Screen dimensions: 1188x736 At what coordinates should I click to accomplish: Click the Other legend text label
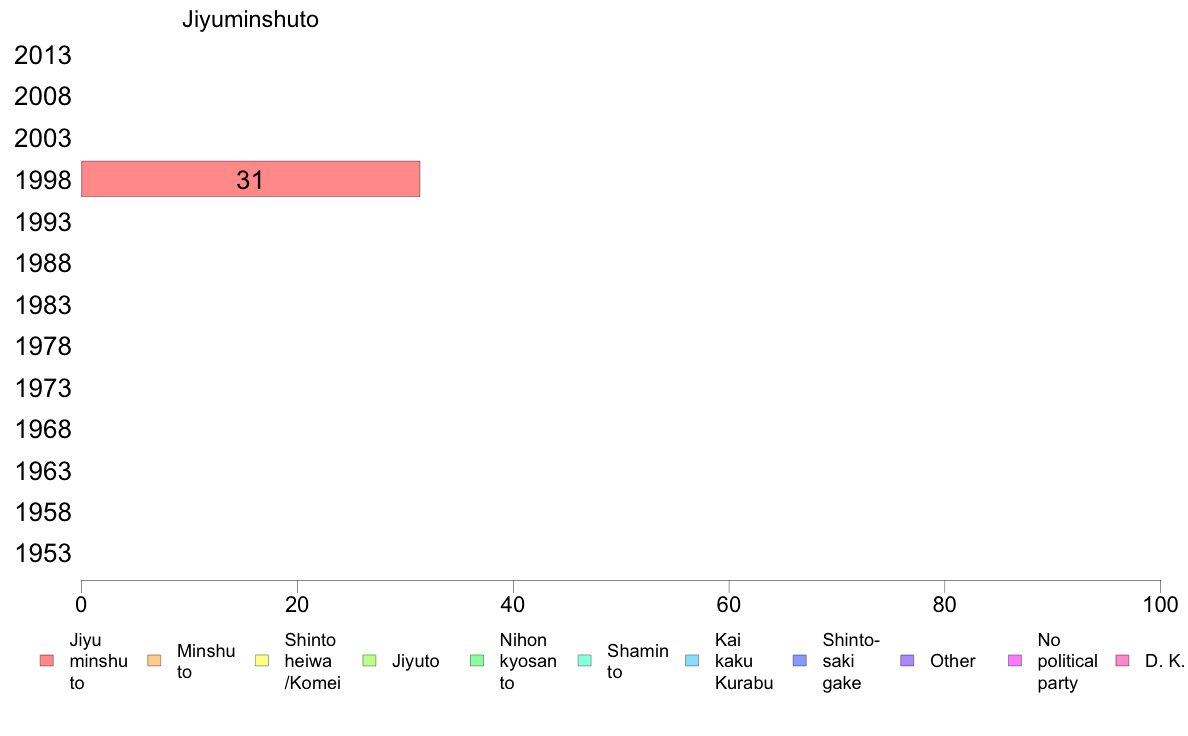(x=952, y=661)
